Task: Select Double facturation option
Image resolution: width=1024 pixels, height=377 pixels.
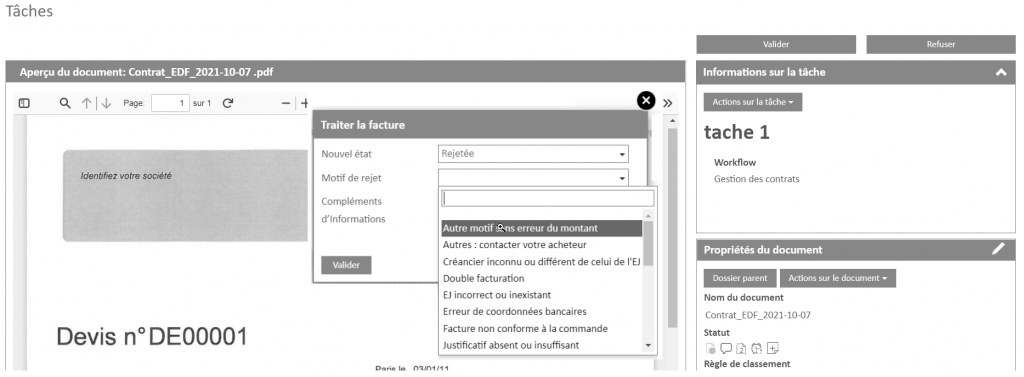Action: coord(541,279)
